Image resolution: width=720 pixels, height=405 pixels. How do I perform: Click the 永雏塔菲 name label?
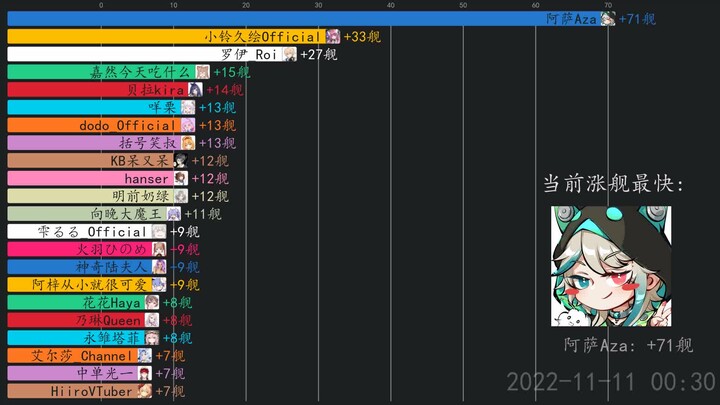[112, 338]
